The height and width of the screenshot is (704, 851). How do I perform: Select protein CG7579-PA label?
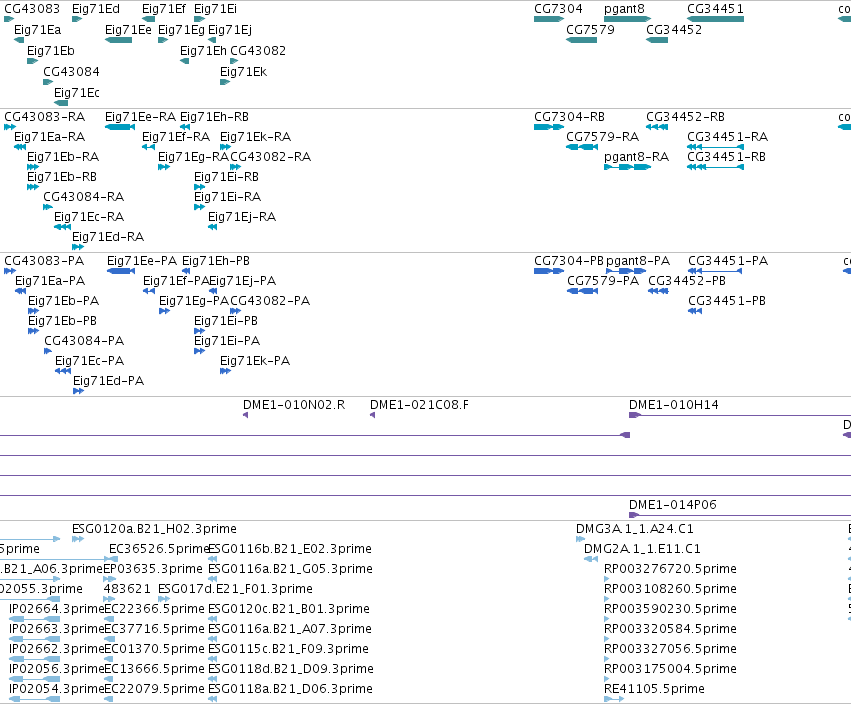(x=603, y=282)
